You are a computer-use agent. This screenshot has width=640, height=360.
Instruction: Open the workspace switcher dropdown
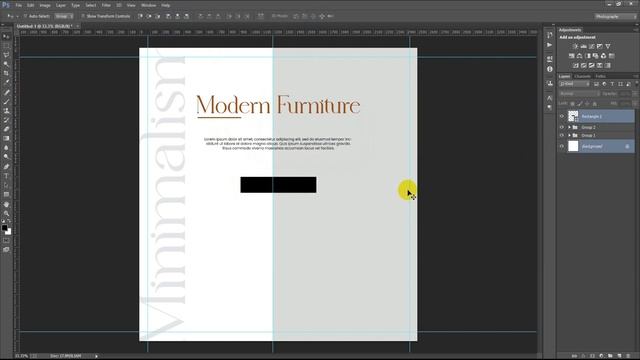tap(616, 17)
